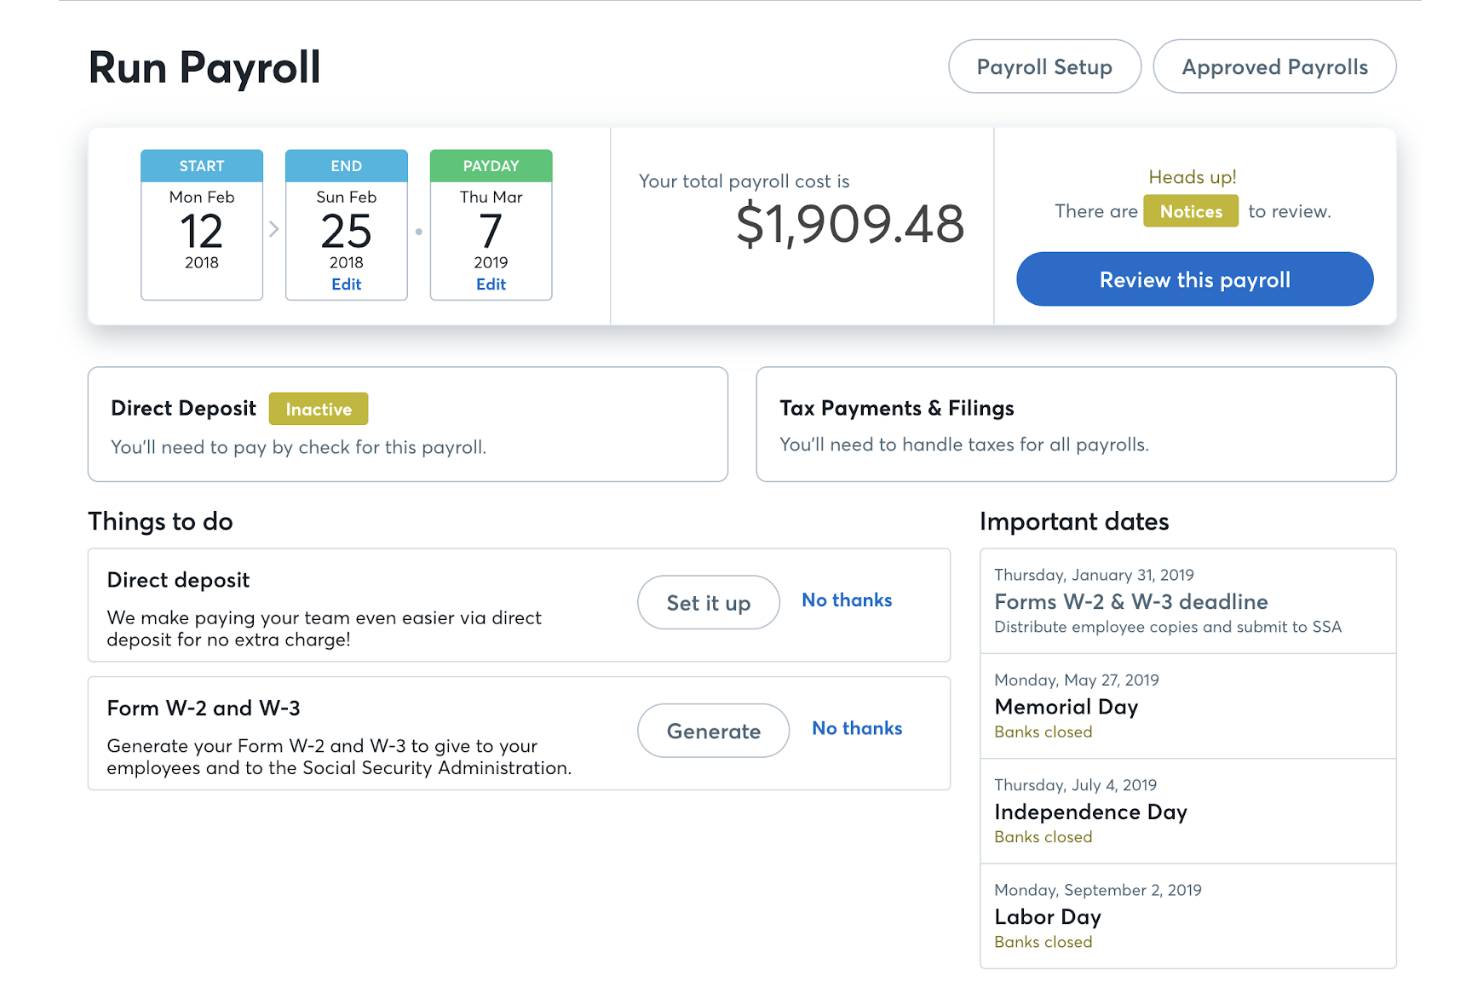Screen dimensions: 1480x987
Task: Edit the payday date
Action: (x=490, y=284)
